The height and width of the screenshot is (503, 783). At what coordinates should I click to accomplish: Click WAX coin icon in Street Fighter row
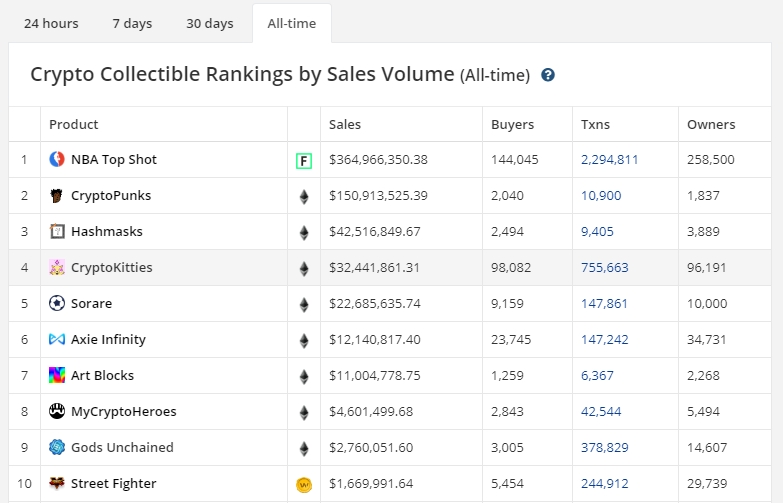tap(304, 485)
